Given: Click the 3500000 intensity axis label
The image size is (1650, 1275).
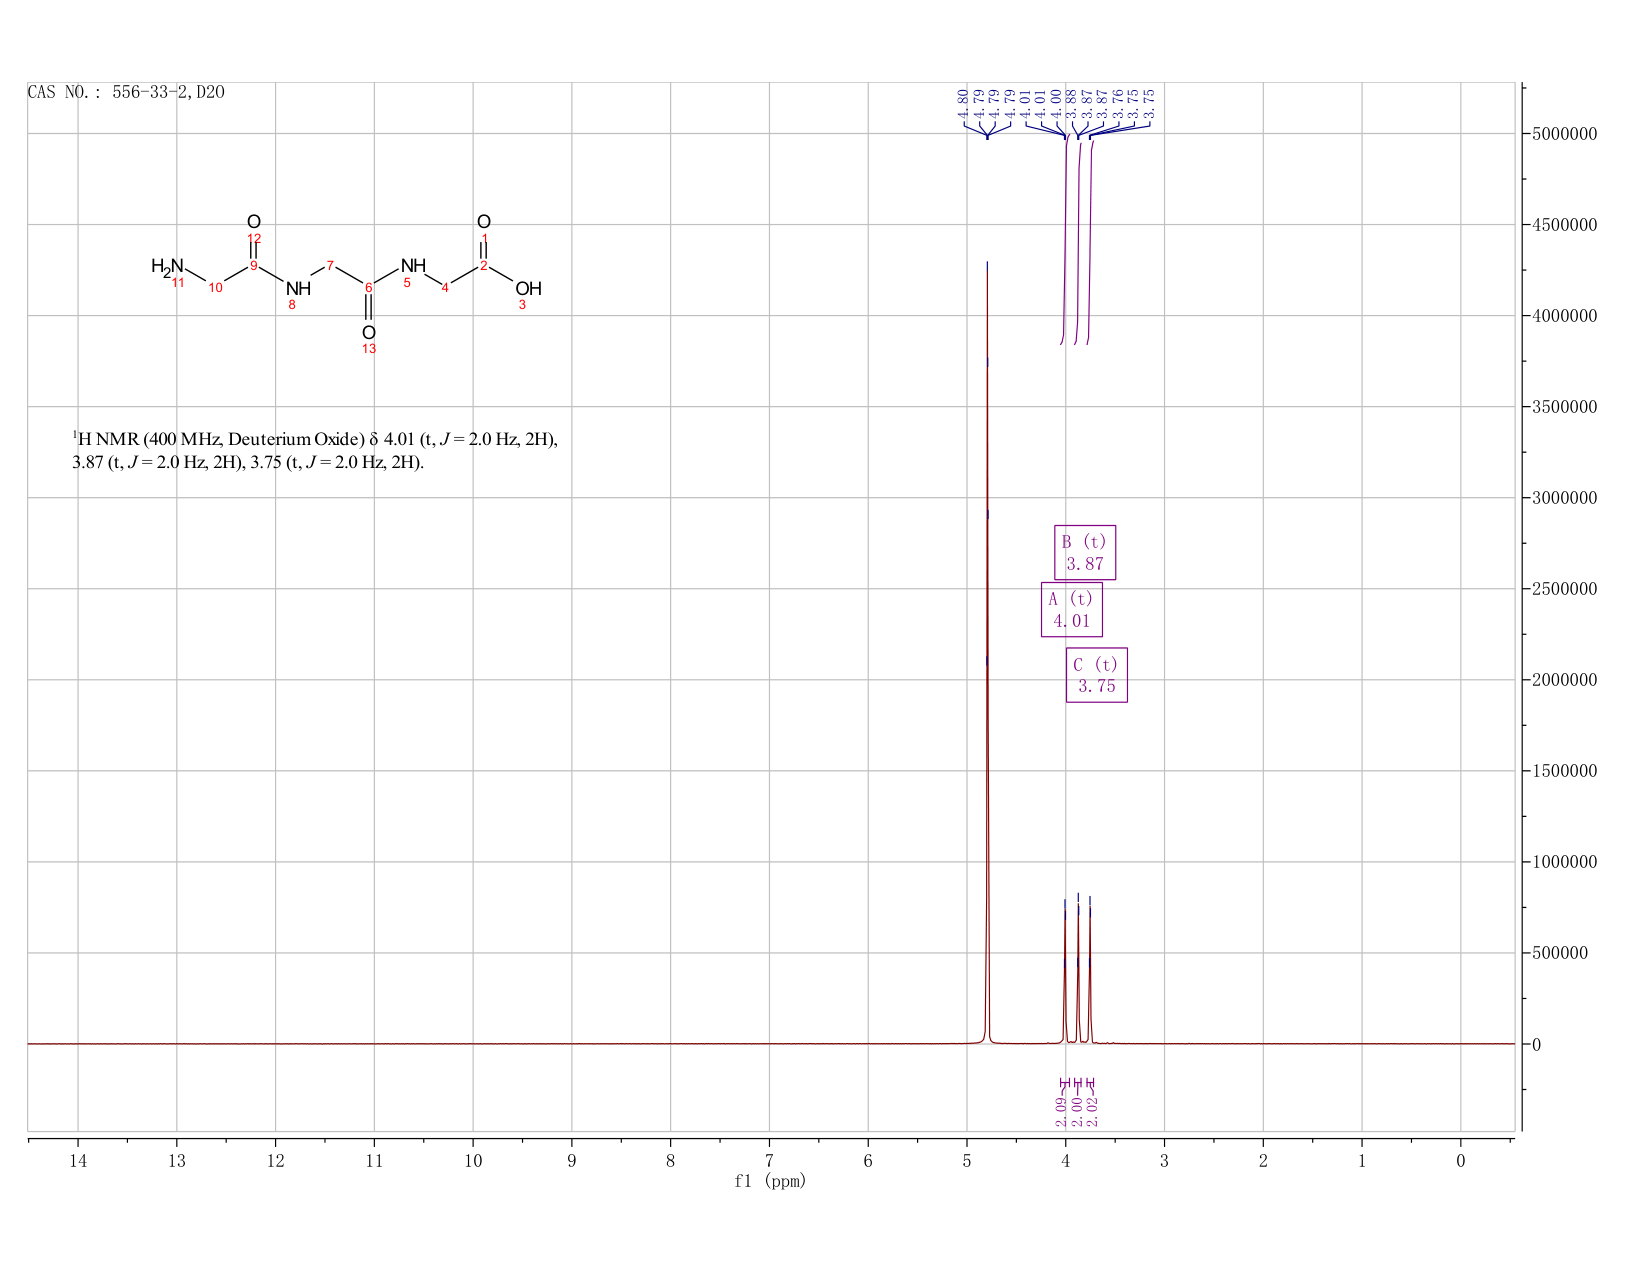Looking at the screenshot, I should (x=1563, y=407).
